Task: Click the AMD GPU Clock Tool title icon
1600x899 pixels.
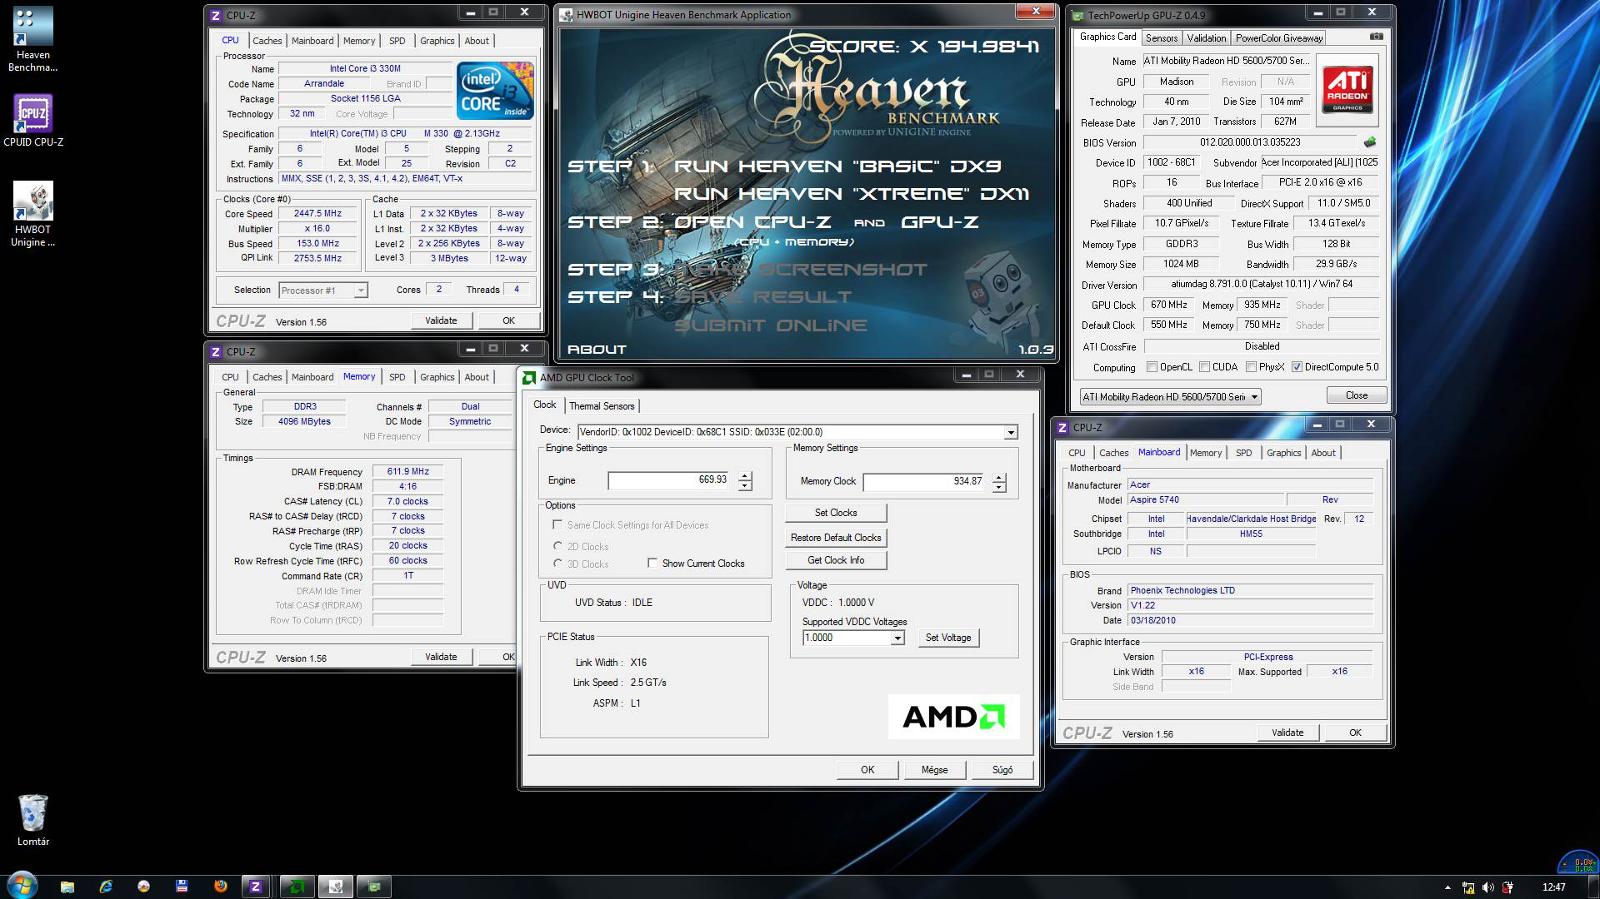Action: coord(530,378)
